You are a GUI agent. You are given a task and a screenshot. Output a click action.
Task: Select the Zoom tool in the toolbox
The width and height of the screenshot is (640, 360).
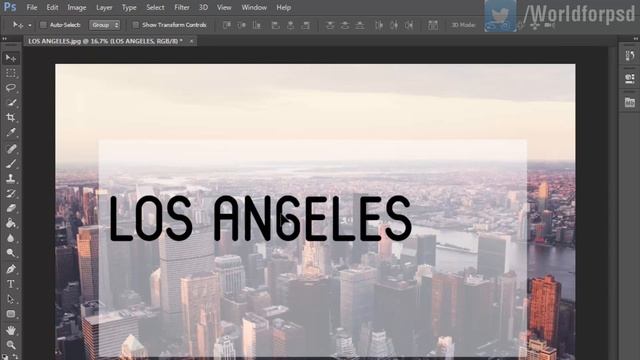[11, 345]
